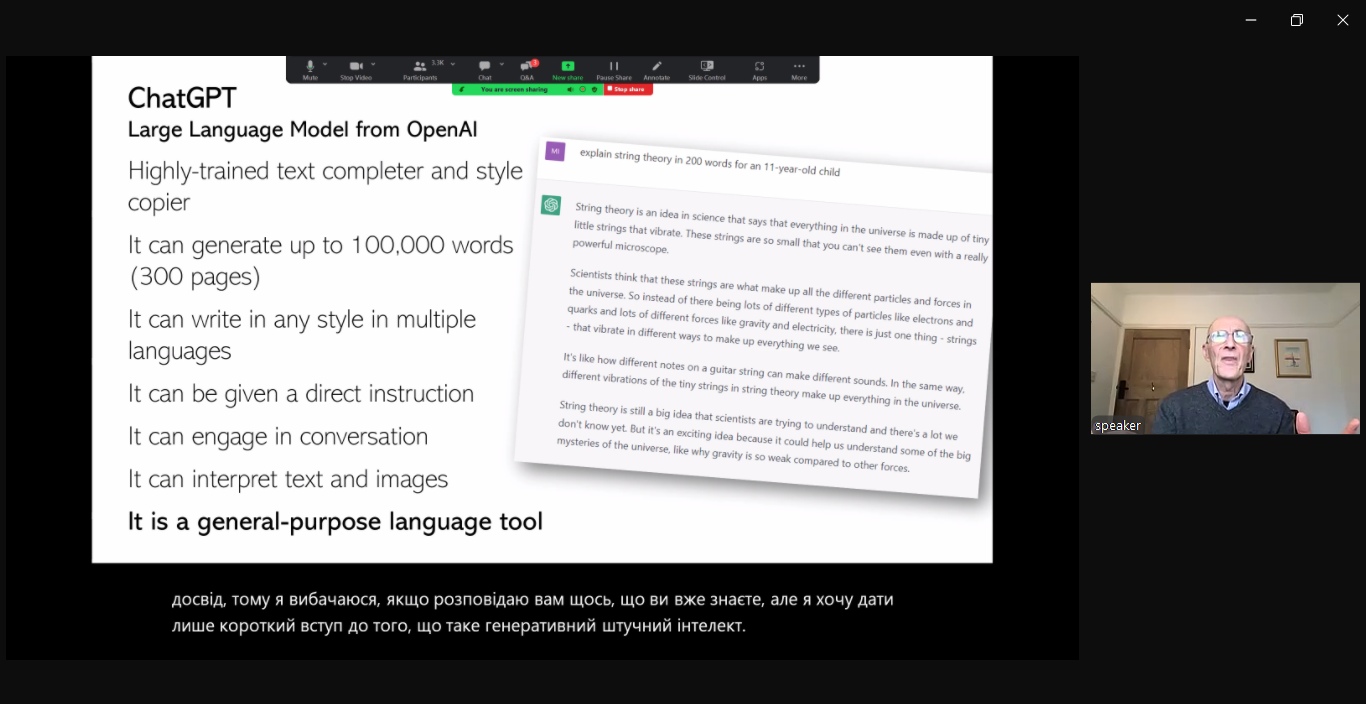1366x704 pixels.
Task: Click the shield icon in sharing bar
Action: pos(594,89)
